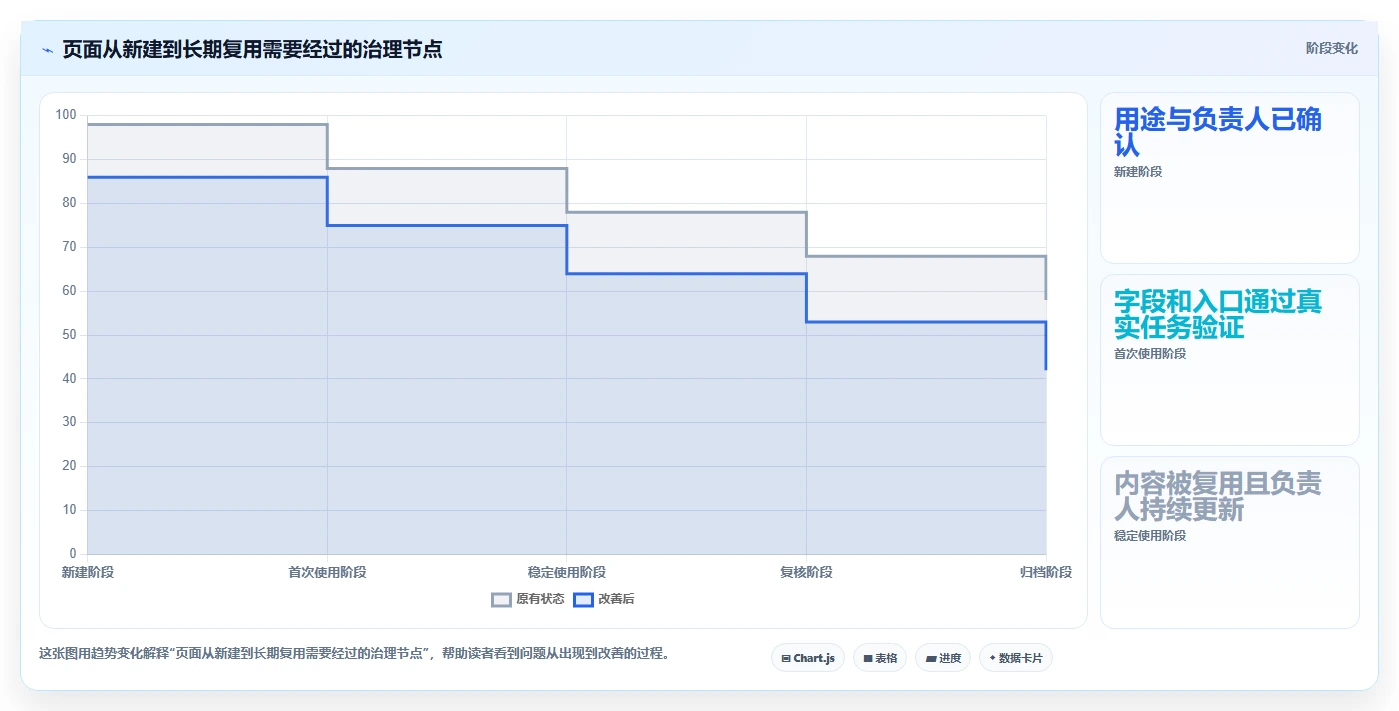
Task: Click the 50 y-axis value
Action: point(69,335)
